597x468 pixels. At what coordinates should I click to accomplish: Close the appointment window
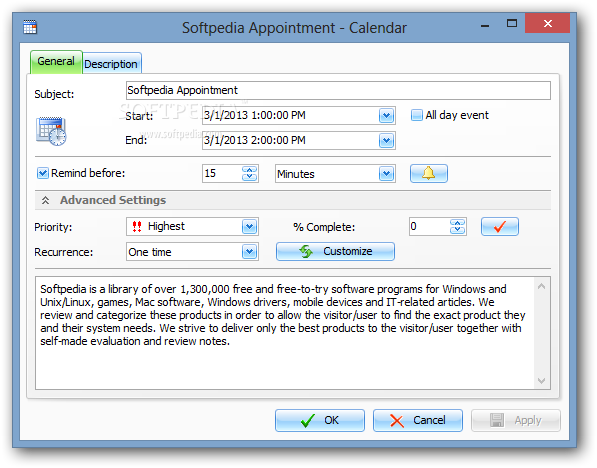548,24
